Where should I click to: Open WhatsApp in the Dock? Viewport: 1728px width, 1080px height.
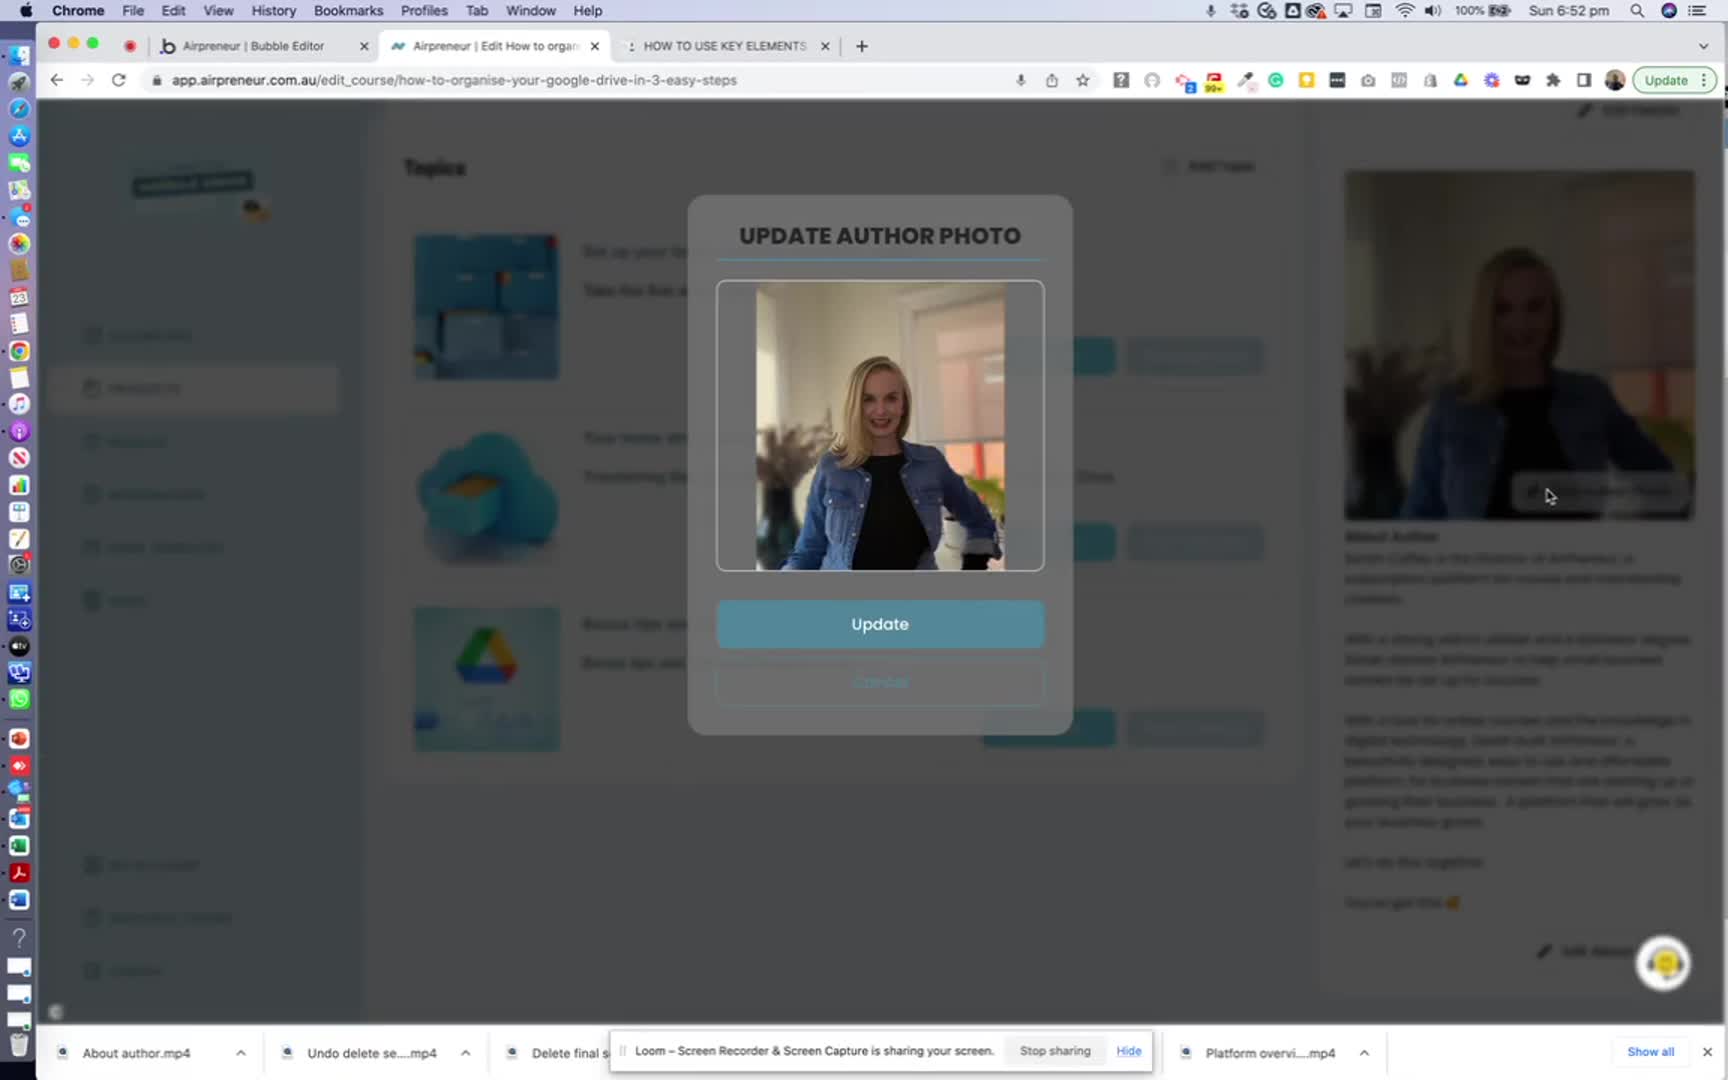pos(19,700)
